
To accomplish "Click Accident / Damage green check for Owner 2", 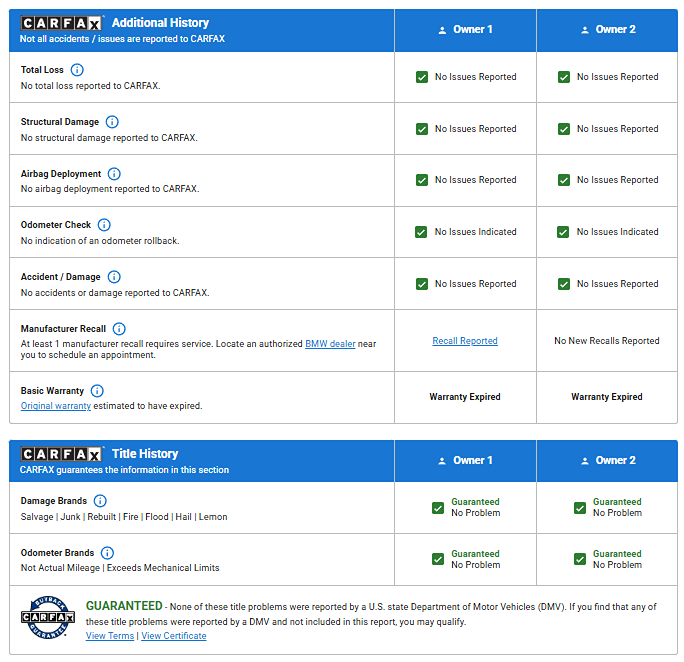I will pyautogui.click(x=564, y=284).
